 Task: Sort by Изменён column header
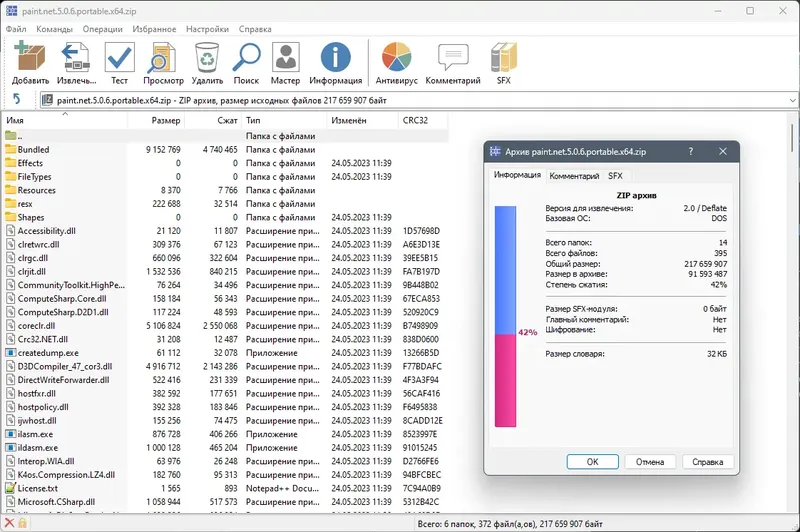click(x=362, y=120)
